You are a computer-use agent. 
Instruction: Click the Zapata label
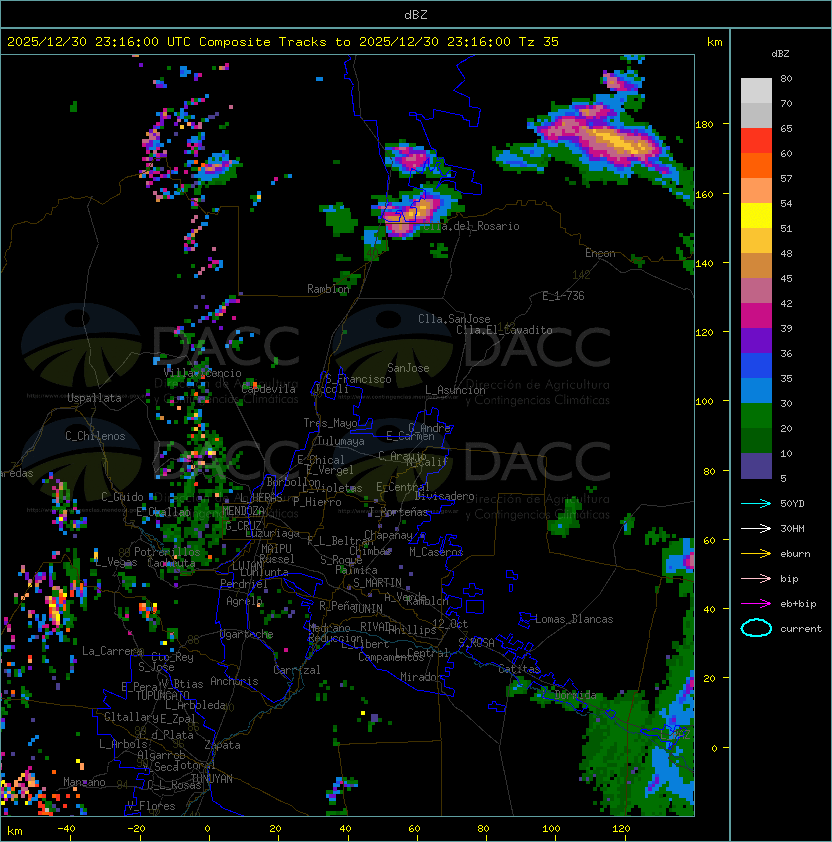(x=222, y=745)
